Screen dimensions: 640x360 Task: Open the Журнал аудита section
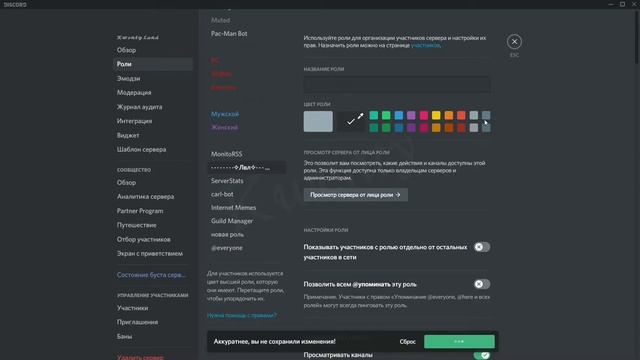[153, 107]
